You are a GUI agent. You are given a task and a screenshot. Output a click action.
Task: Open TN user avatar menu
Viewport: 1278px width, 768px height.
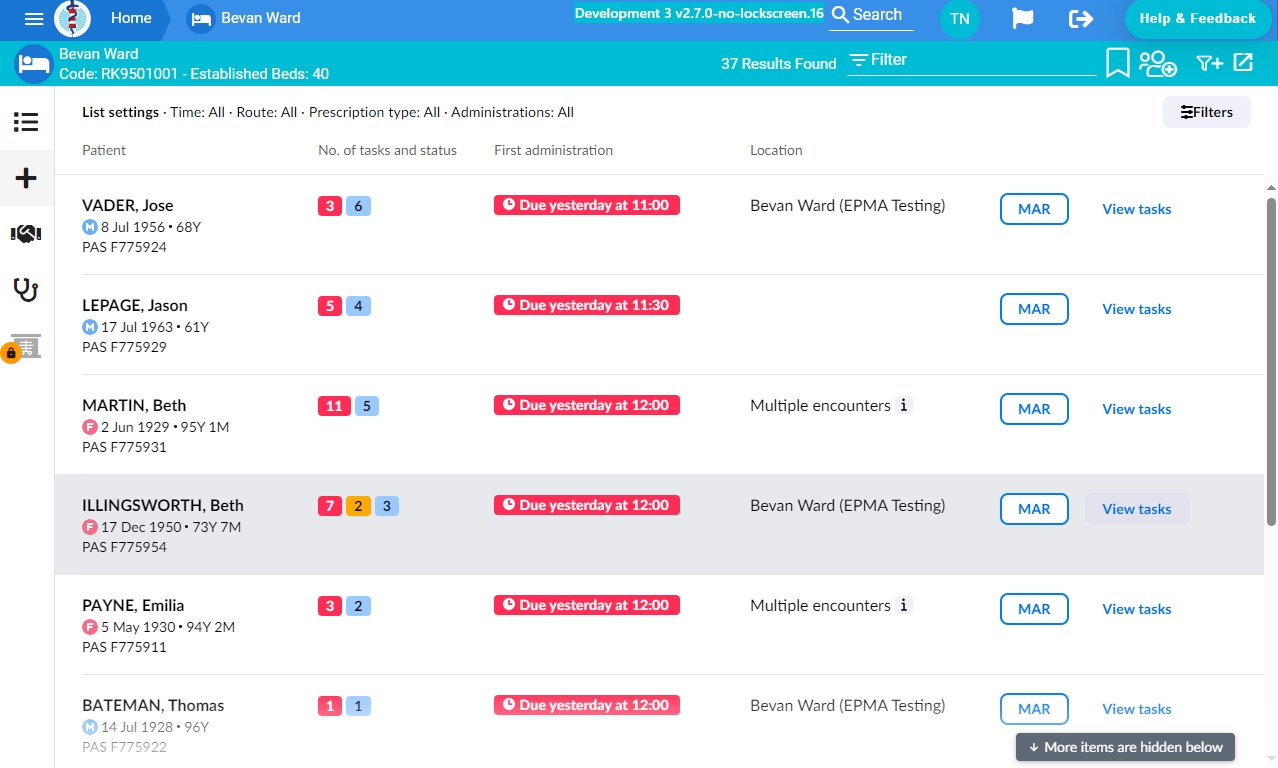[x=960, y=19]
